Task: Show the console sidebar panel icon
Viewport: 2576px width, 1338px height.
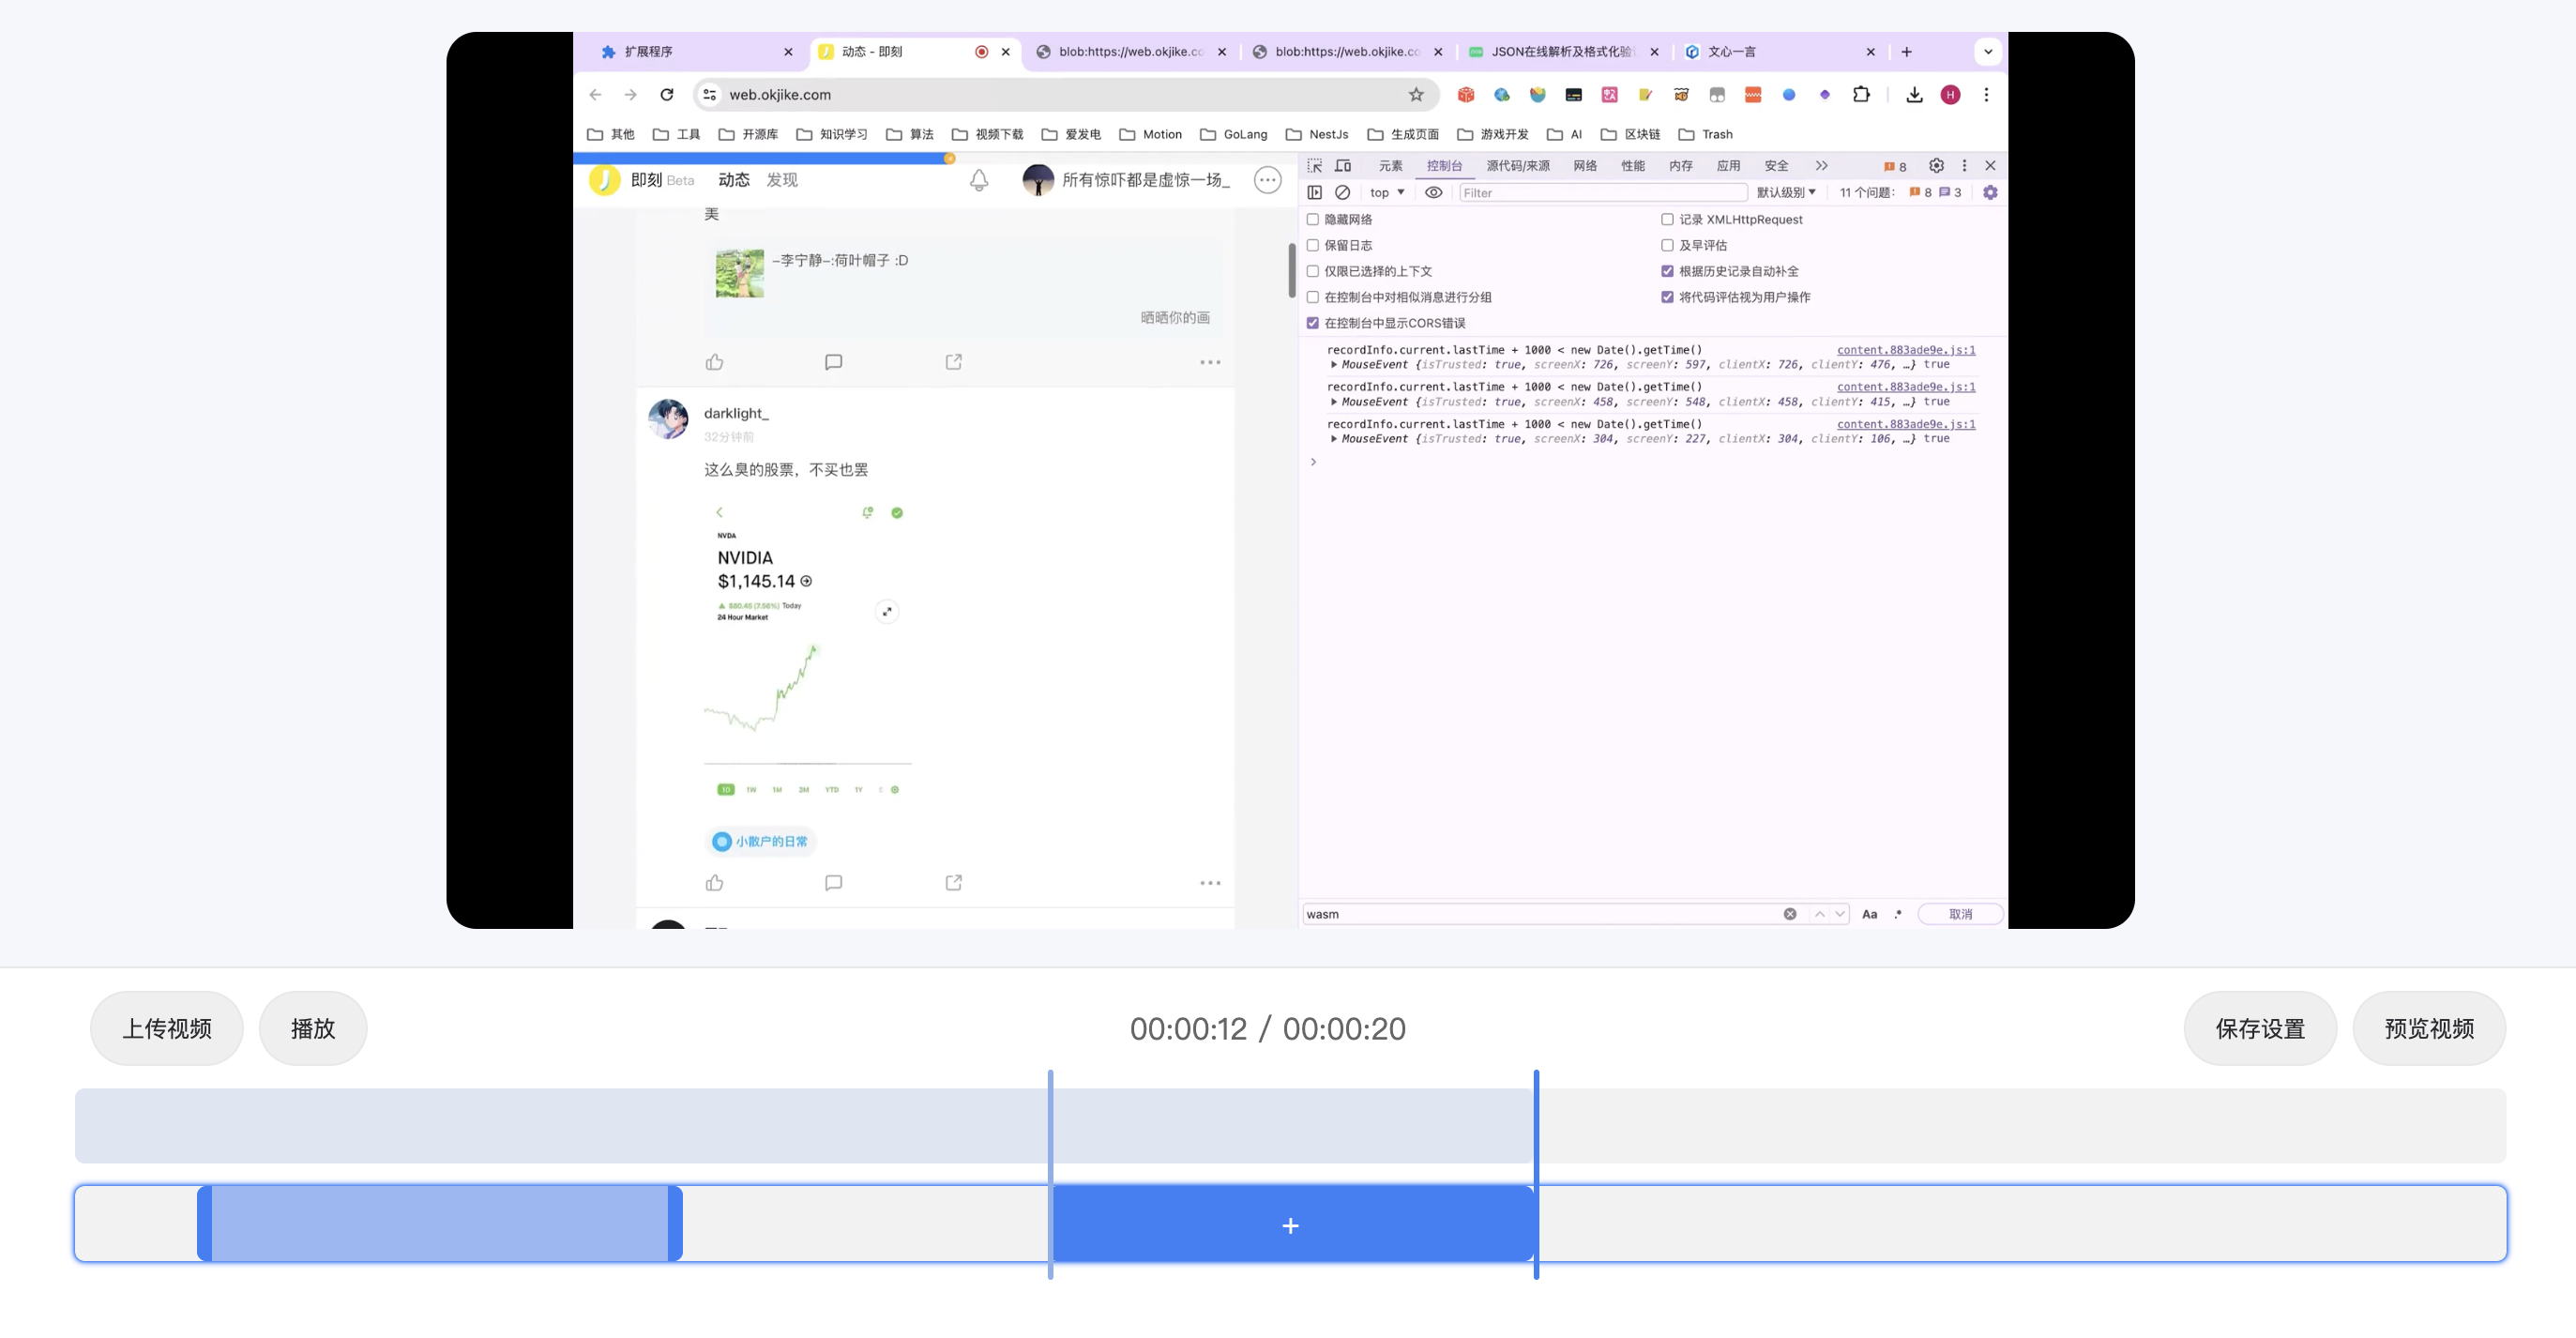Action: coord(1315,192)
